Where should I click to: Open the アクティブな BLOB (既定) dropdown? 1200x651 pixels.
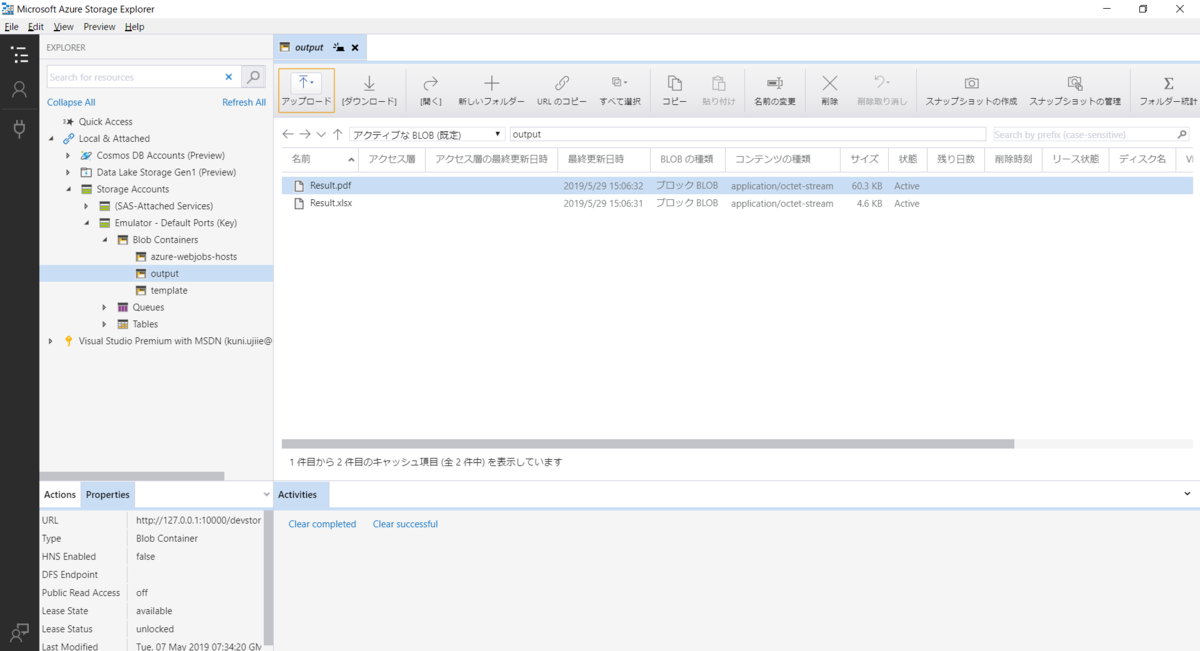coord(427,134)
